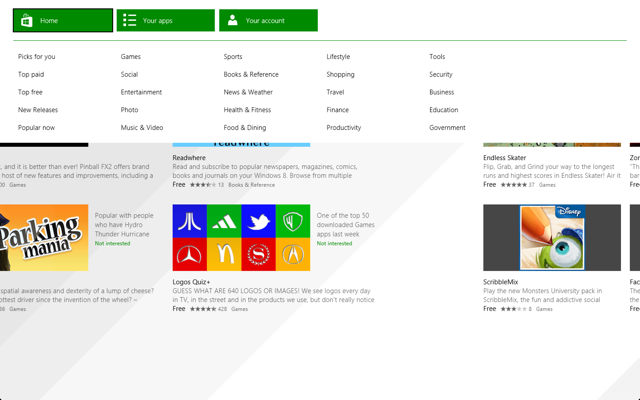Open the Government category

coord(447,128)
